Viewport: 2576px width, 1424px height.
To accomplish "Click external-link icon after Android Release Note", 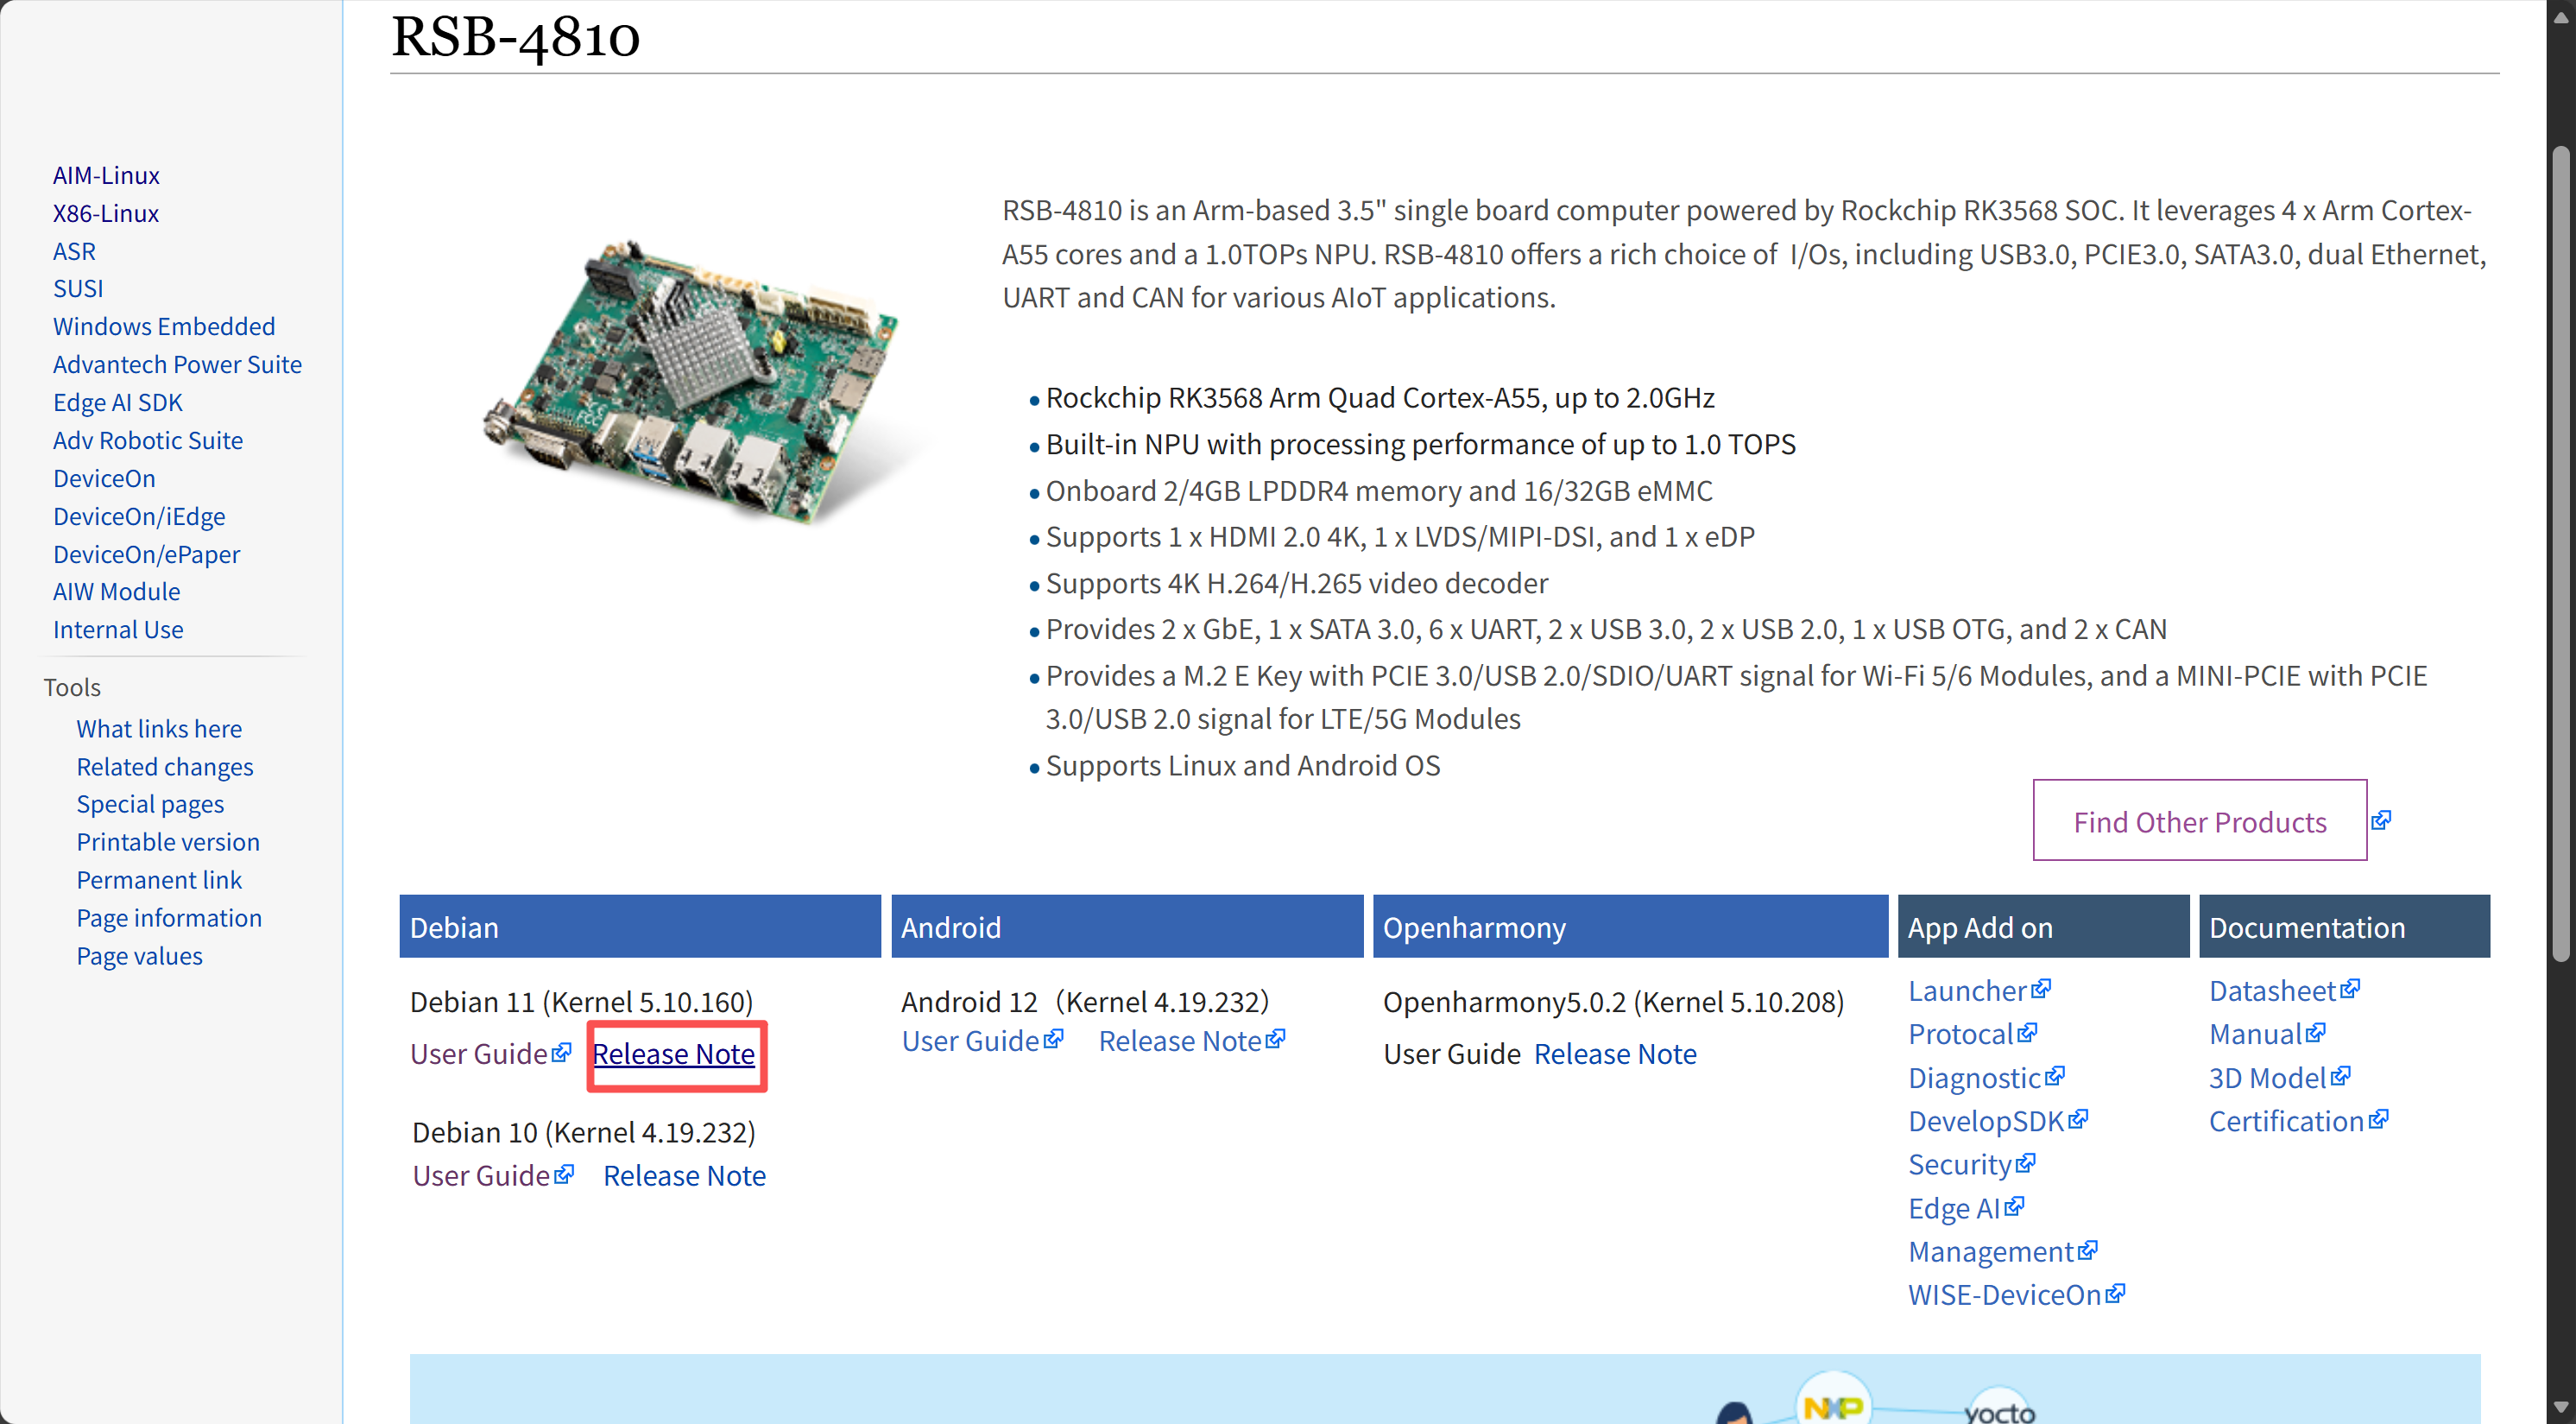I will (1275, 1039).
